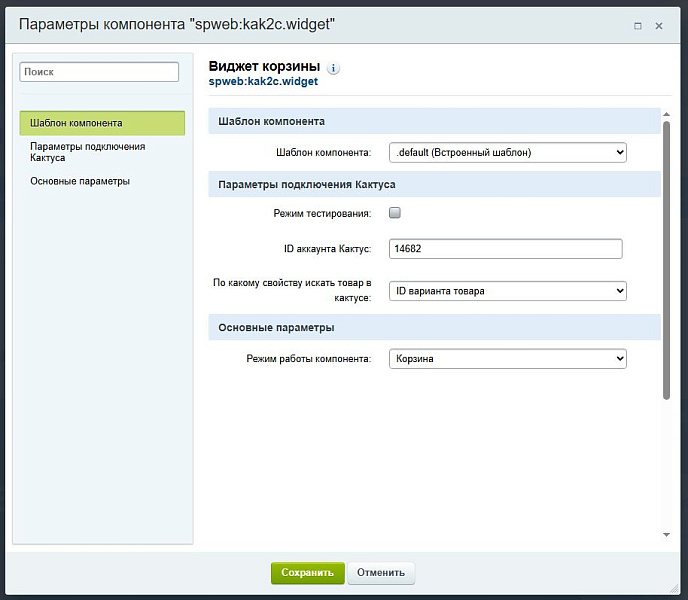
Task: Expand the 'ID варианта товара' property dropdown
Action: pyautogui.click(x=507, y=291)
